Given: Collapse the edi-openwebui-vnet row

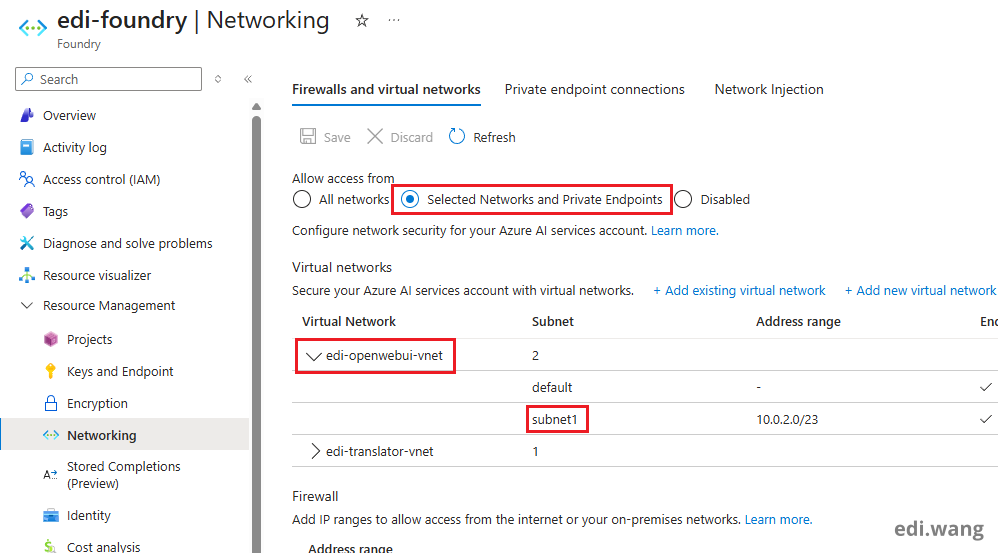Looking at the screenshot, I should pos(313,355).
